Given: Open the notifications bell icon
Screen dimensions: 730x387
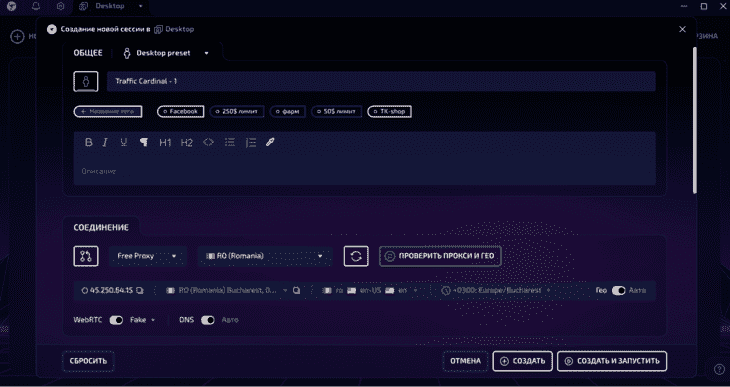Looking at the screenshot, I should 36,6.
